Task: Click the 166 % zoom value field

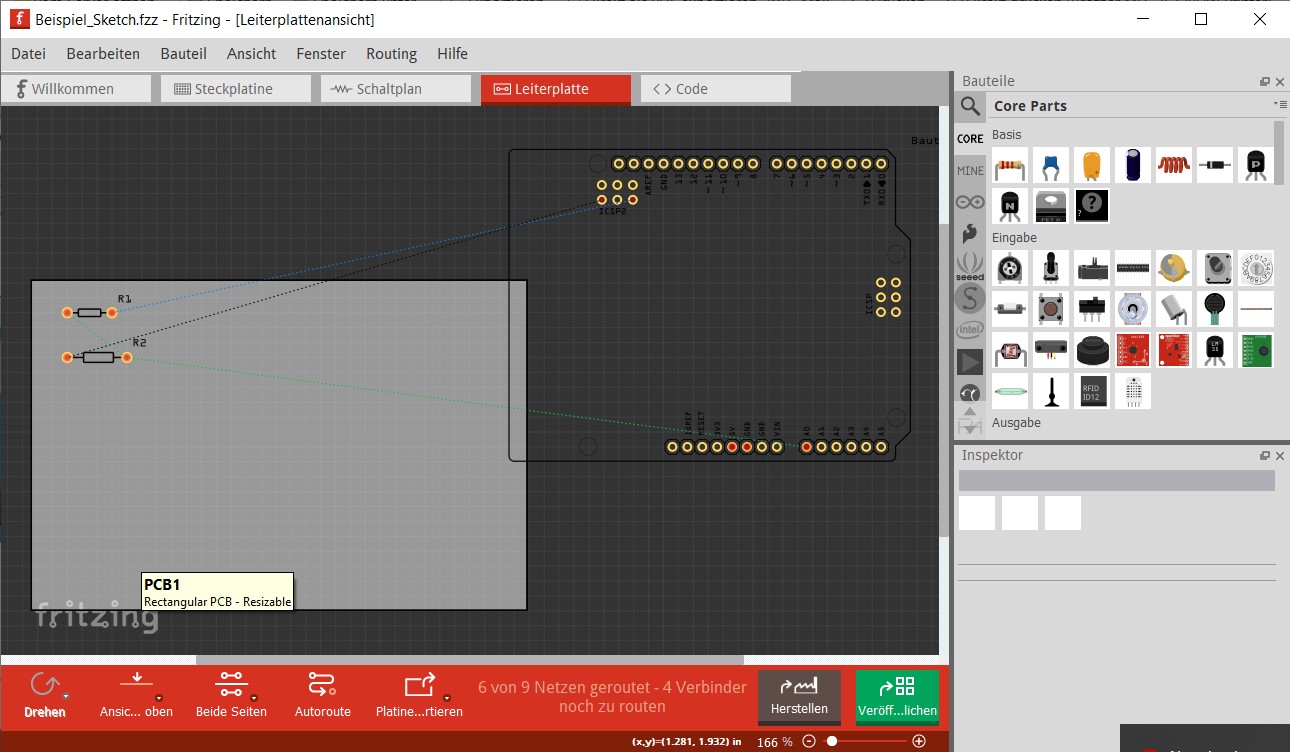Action: tap(775, 742)
